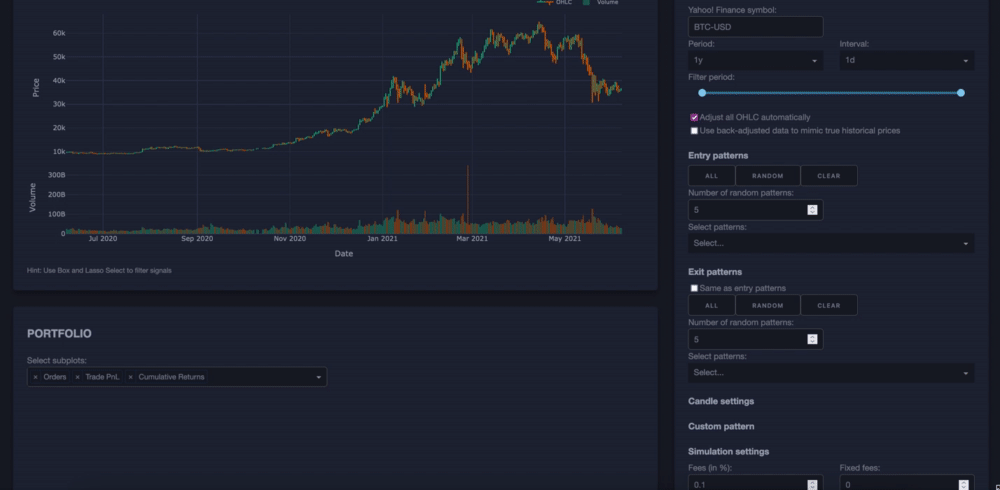
Task: Open Entry patterns Select patterns dropdown
Action: coord(831,243)
